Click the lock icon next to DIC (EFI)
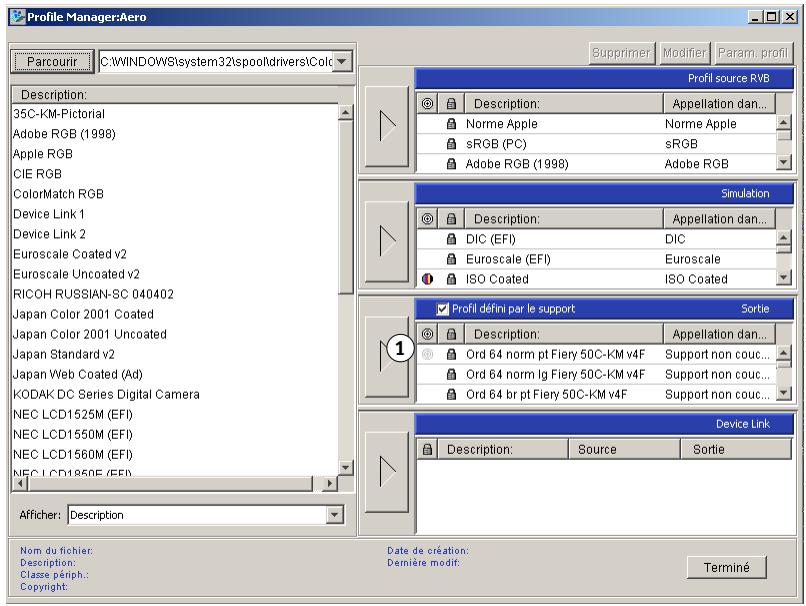This screenshot has width=806, height=606. [x=451, y=239]
